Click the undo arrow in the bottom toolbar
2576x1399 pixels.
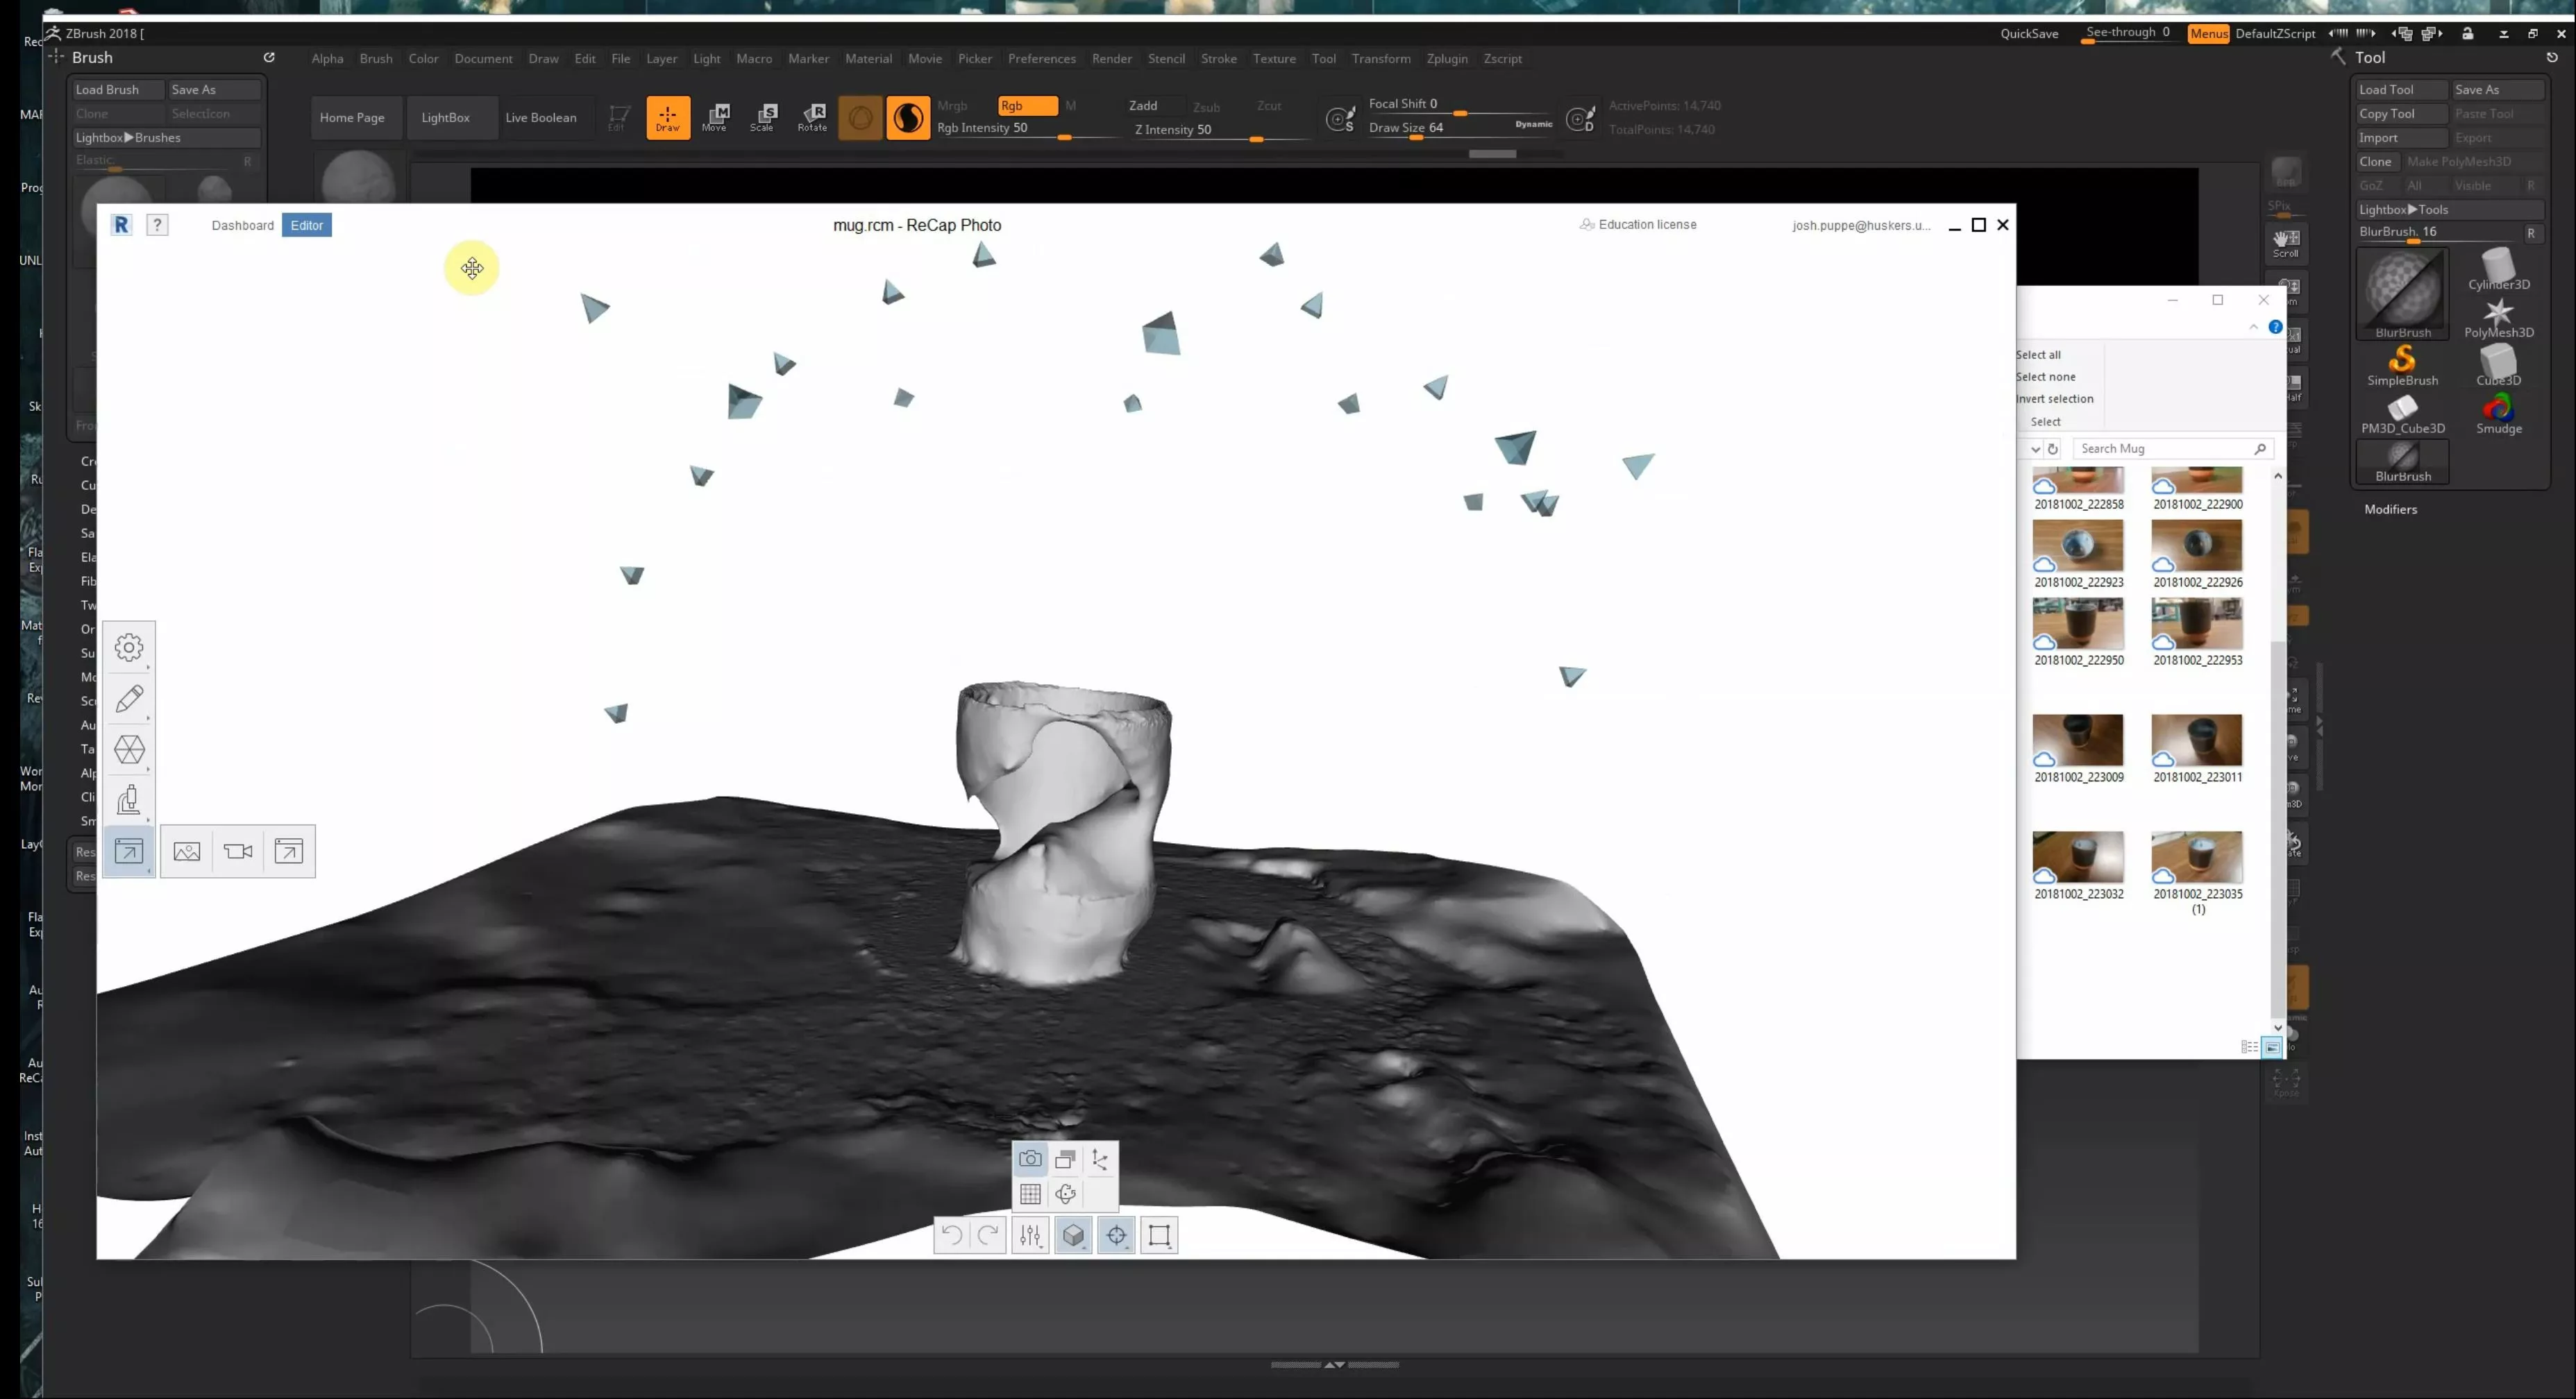952,1235
